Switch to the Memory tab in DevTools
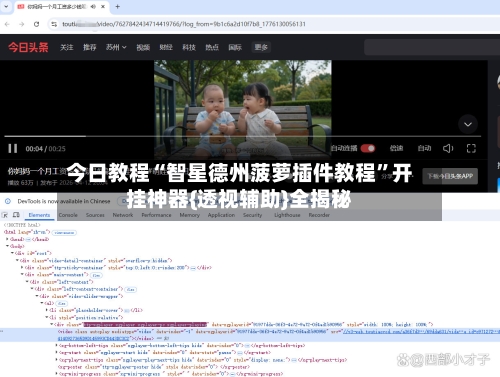The height and width of the screenshot is (377, 500). coord(189,215)
